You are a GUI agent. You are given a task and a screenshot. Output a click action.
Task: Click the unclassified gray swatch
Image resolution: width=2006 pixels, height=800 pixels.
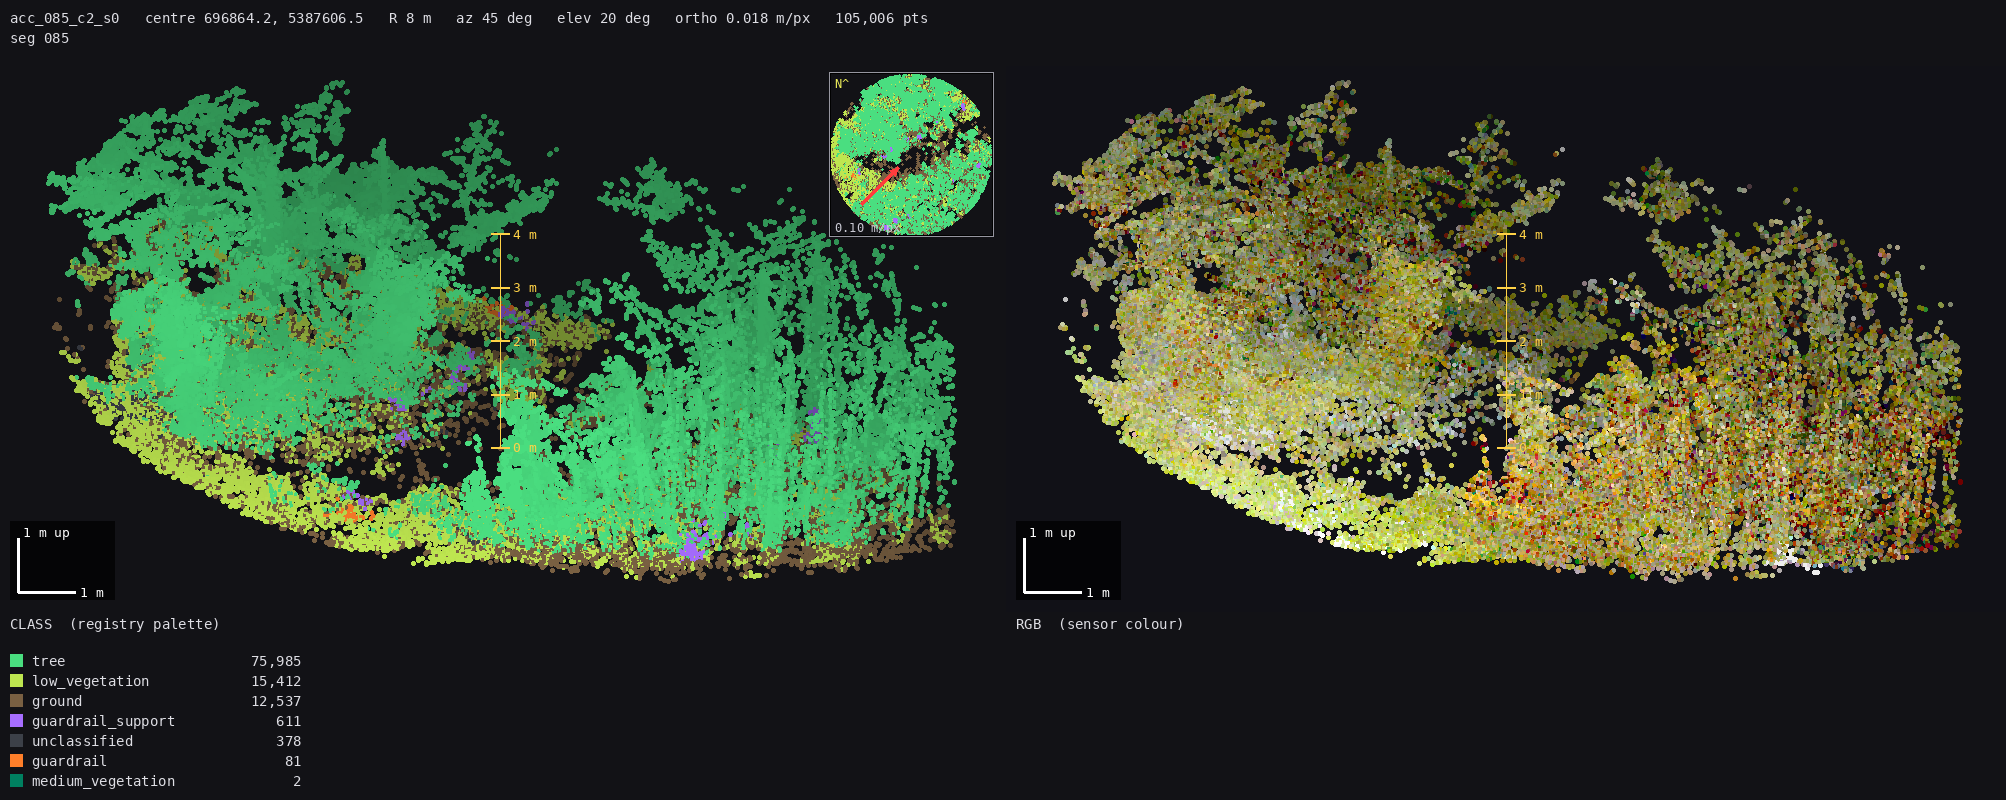(x=16, y=741)
